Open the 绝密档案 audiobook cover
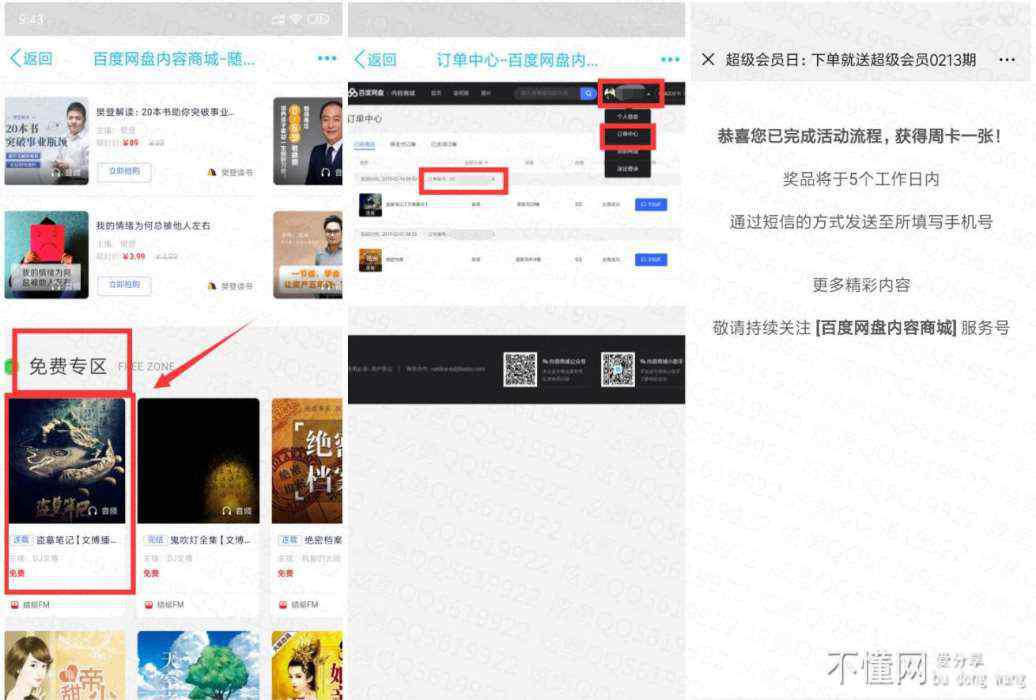The image size is (1036, 700). (x=307, y=461)
